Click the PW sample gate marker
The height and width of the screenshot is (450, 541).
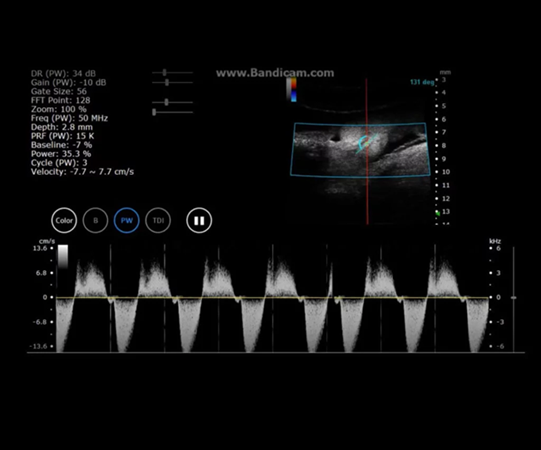(366, 143)
